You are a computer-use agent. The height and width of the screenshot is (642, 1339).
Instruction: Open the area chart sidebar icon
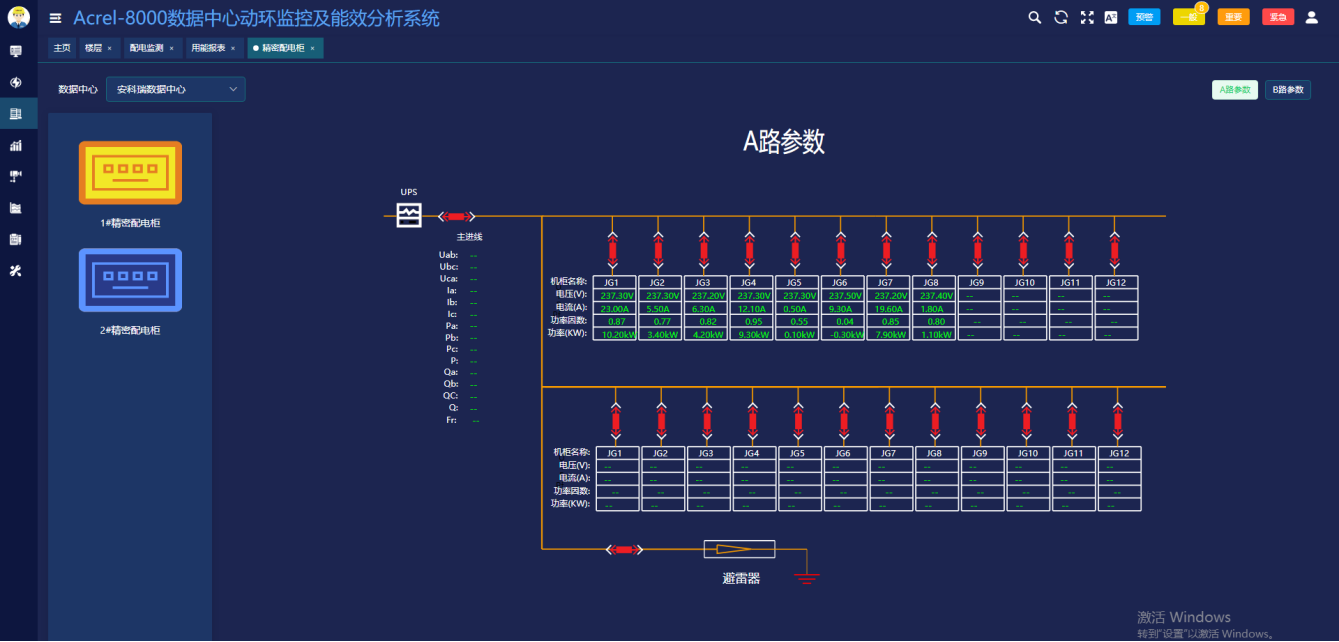(x=16, y=208)
